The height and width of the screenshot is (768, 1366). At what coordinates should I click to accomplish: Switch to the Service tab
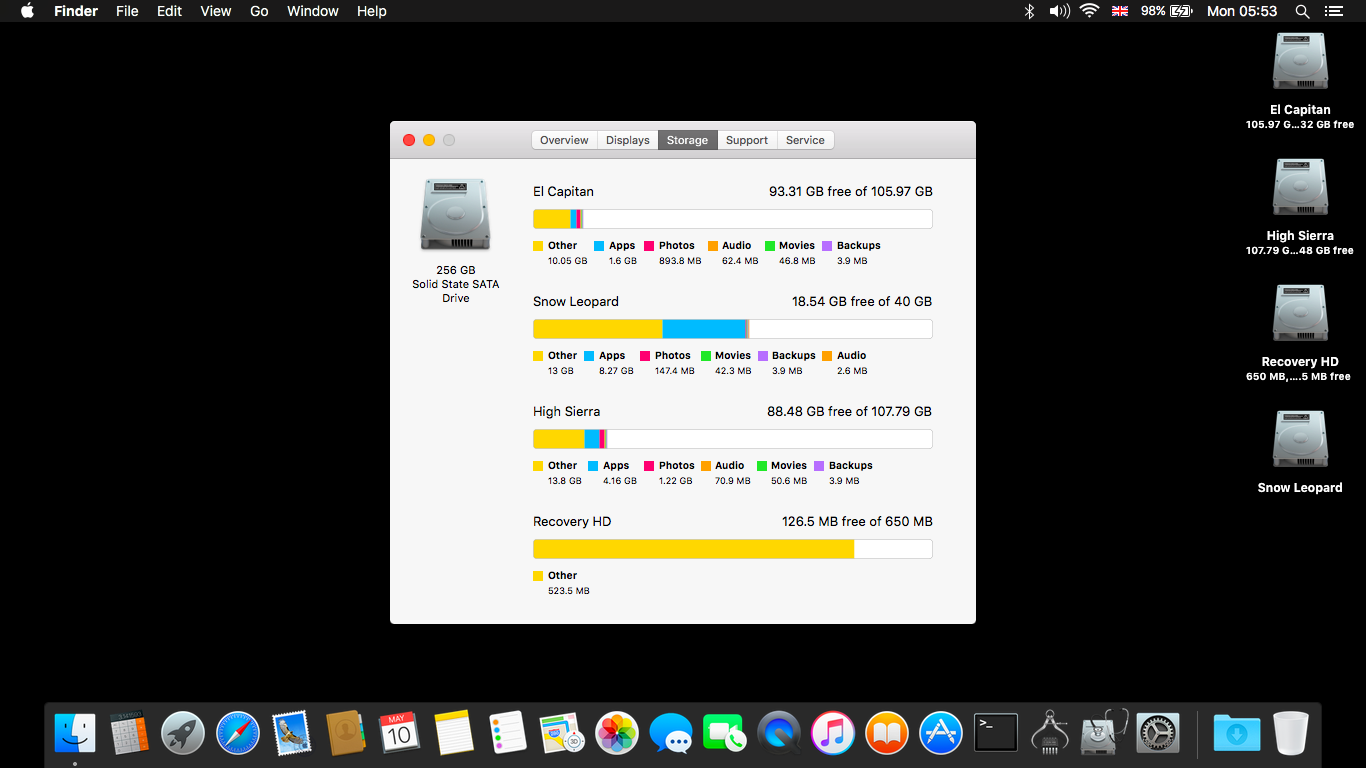(805, 140)
